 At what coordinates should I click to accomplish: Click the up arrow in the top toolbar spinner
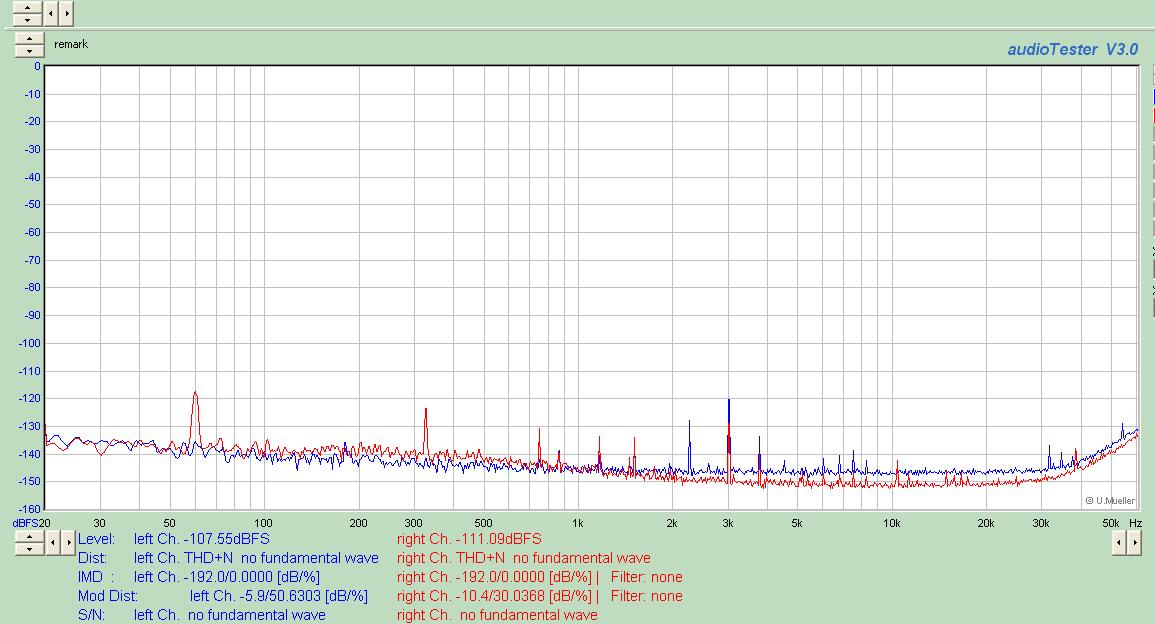27,7
